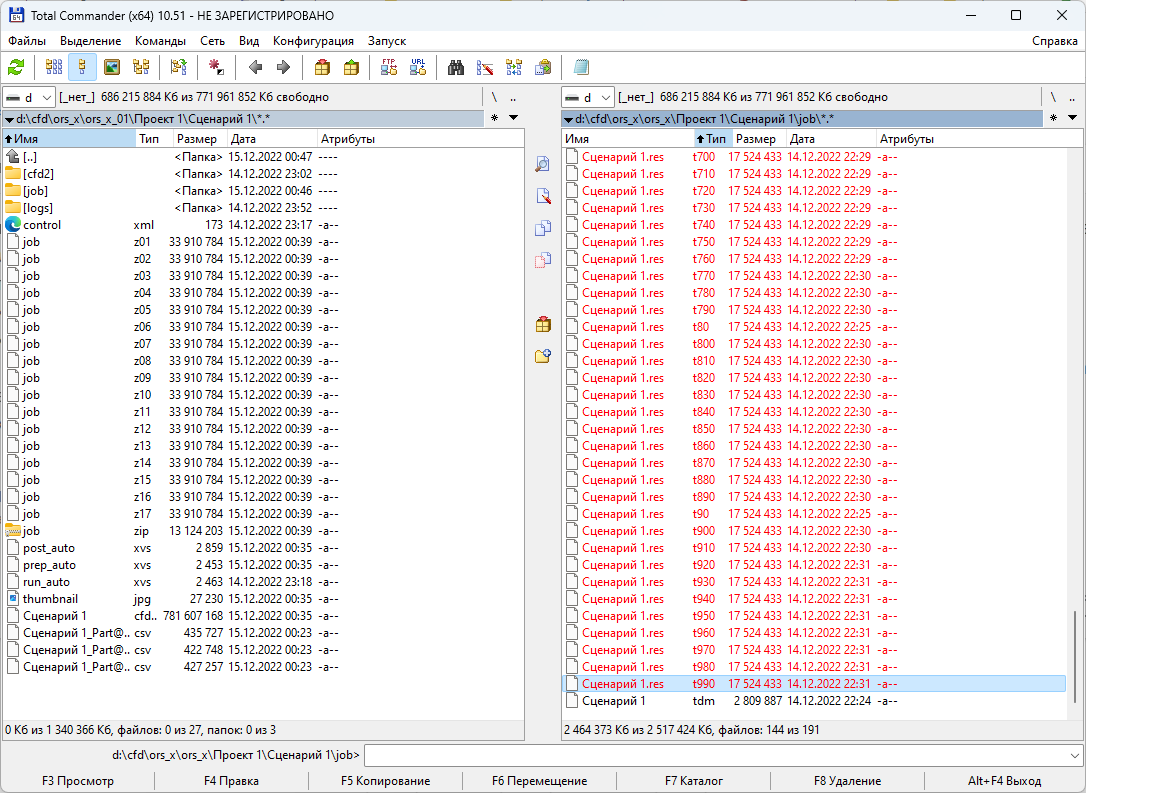The image size is (1152, 793).
Task: Open the FTP connect icon
Action: [389, 68]
